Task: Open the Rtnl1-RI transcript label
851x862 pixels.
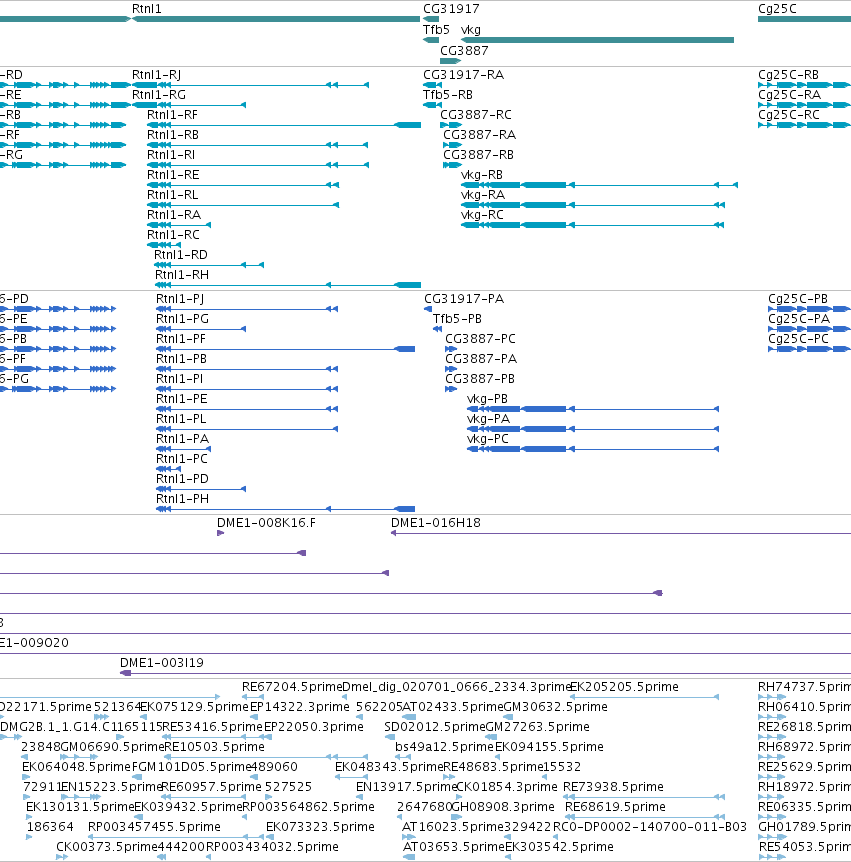Action: click(x=170, y=154)
